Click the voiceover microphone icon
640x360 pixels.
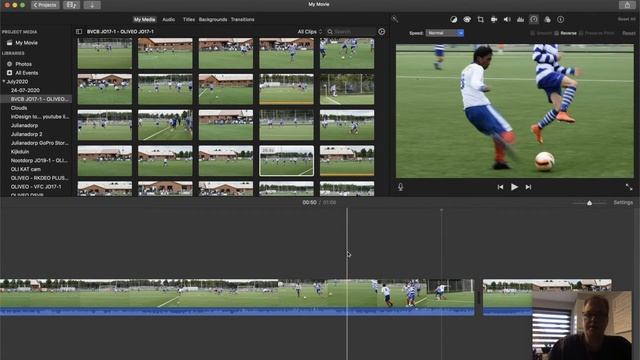coord(400,187)
